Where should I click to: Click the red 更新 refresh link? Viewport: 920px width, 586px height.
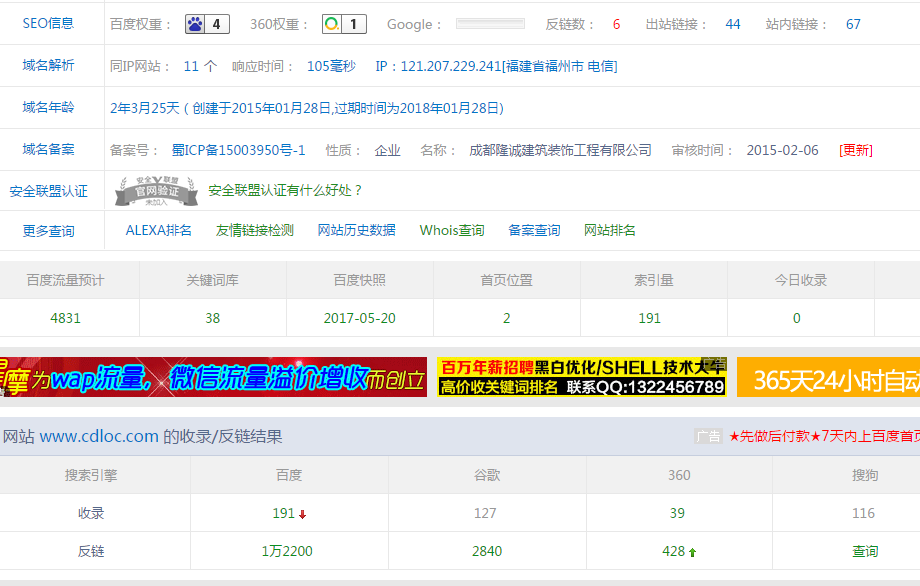click(x=855, y=150)
